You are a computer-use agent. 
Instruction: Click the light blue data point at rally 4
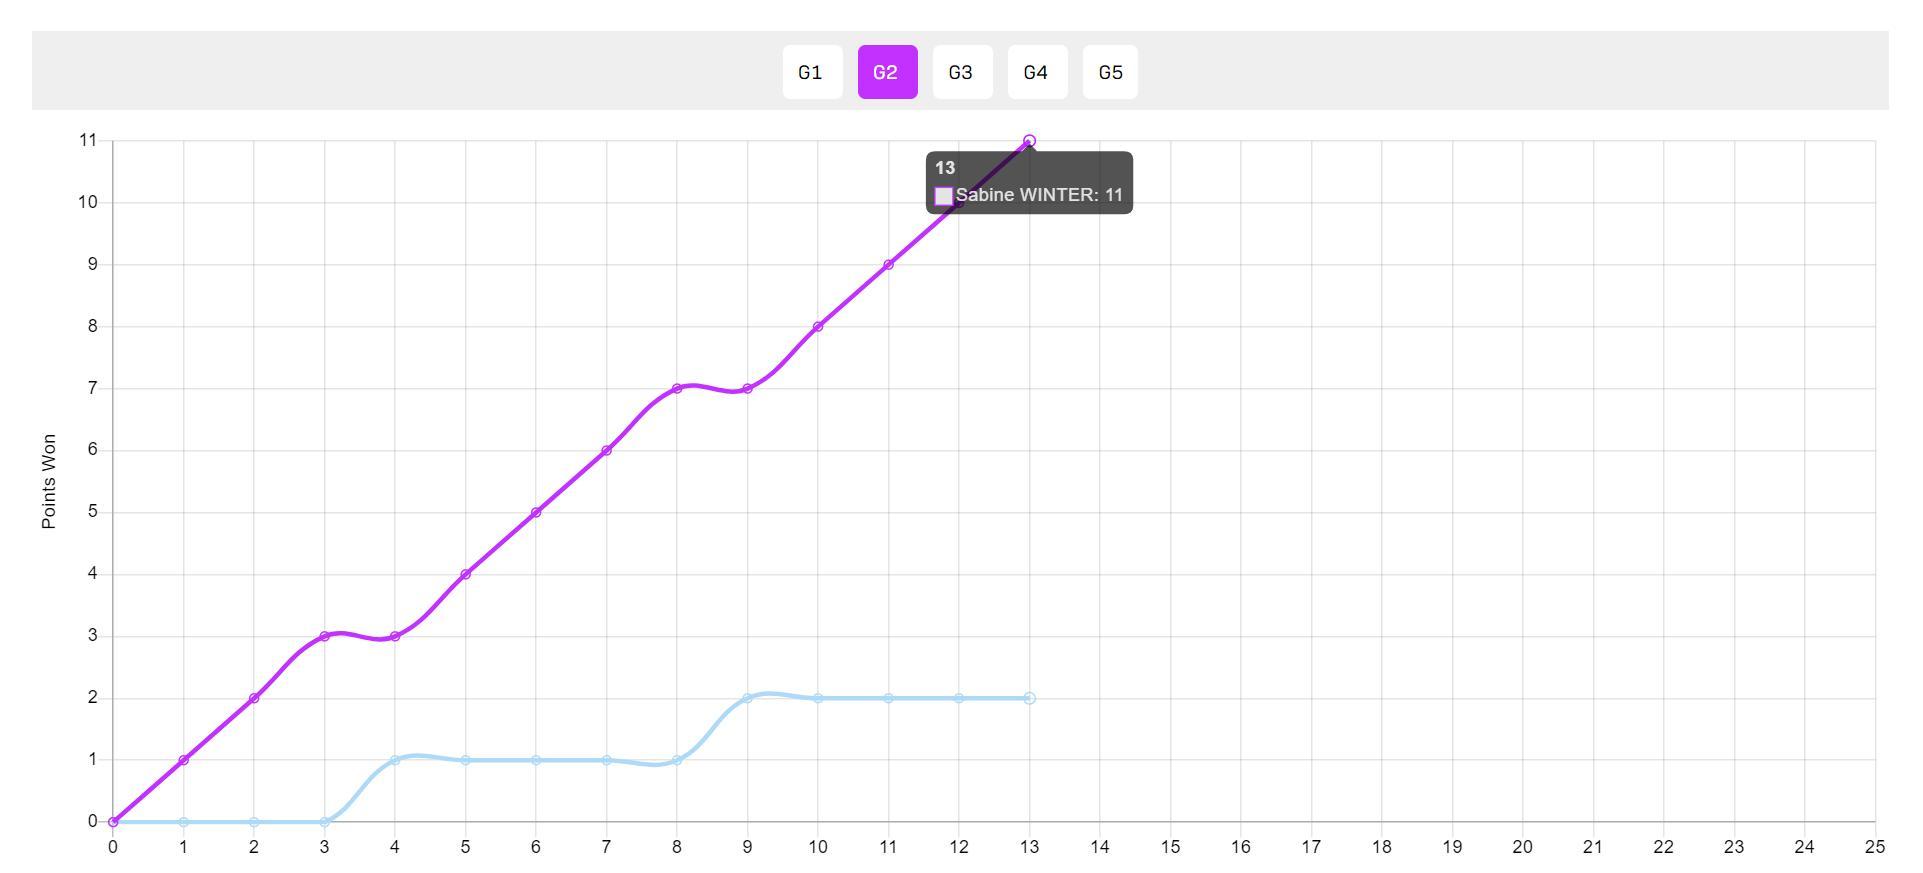pos(395,760)
